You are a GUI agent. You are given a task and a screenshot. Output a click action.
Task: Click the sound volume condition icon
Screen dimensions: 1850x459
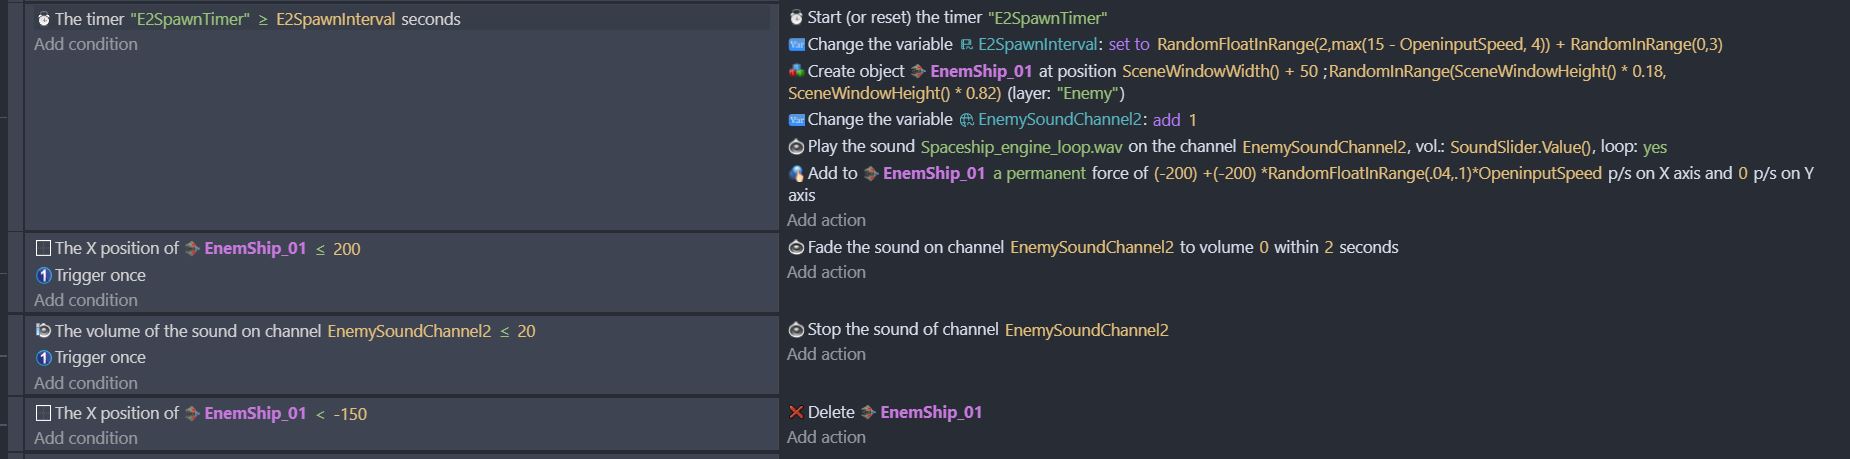click(43, 331)
